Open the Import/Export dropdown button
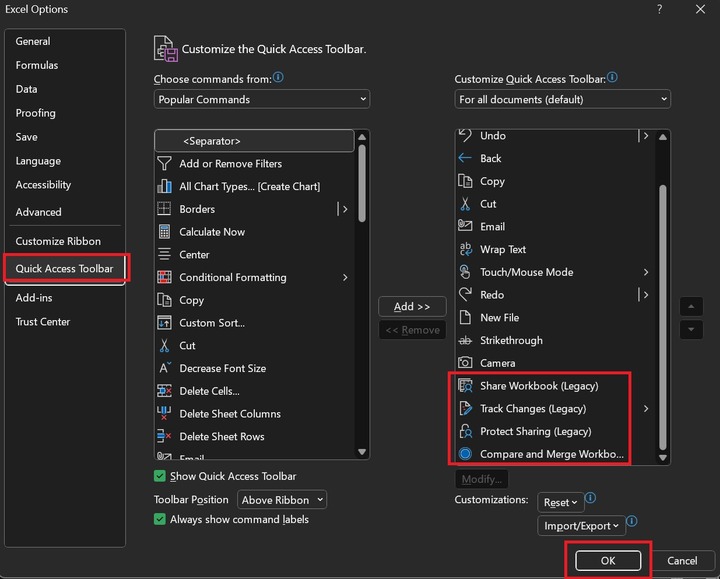 click(x=581, y=525)
